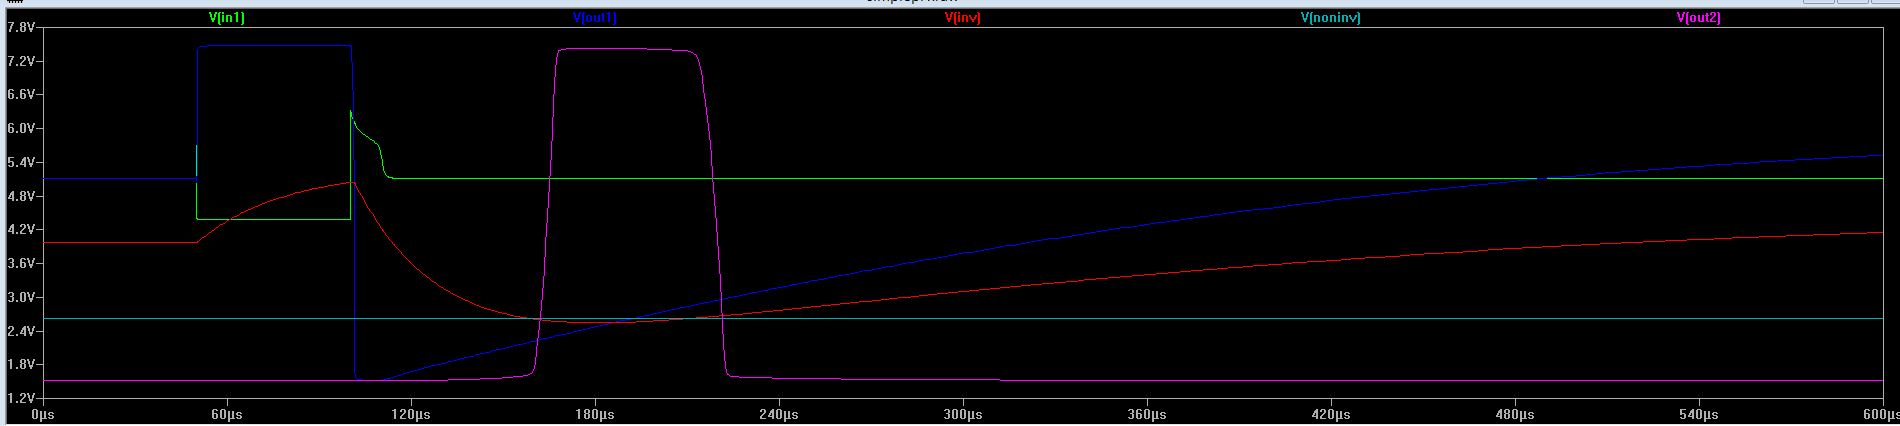Click the 180µs time axis label

point(595,414)
